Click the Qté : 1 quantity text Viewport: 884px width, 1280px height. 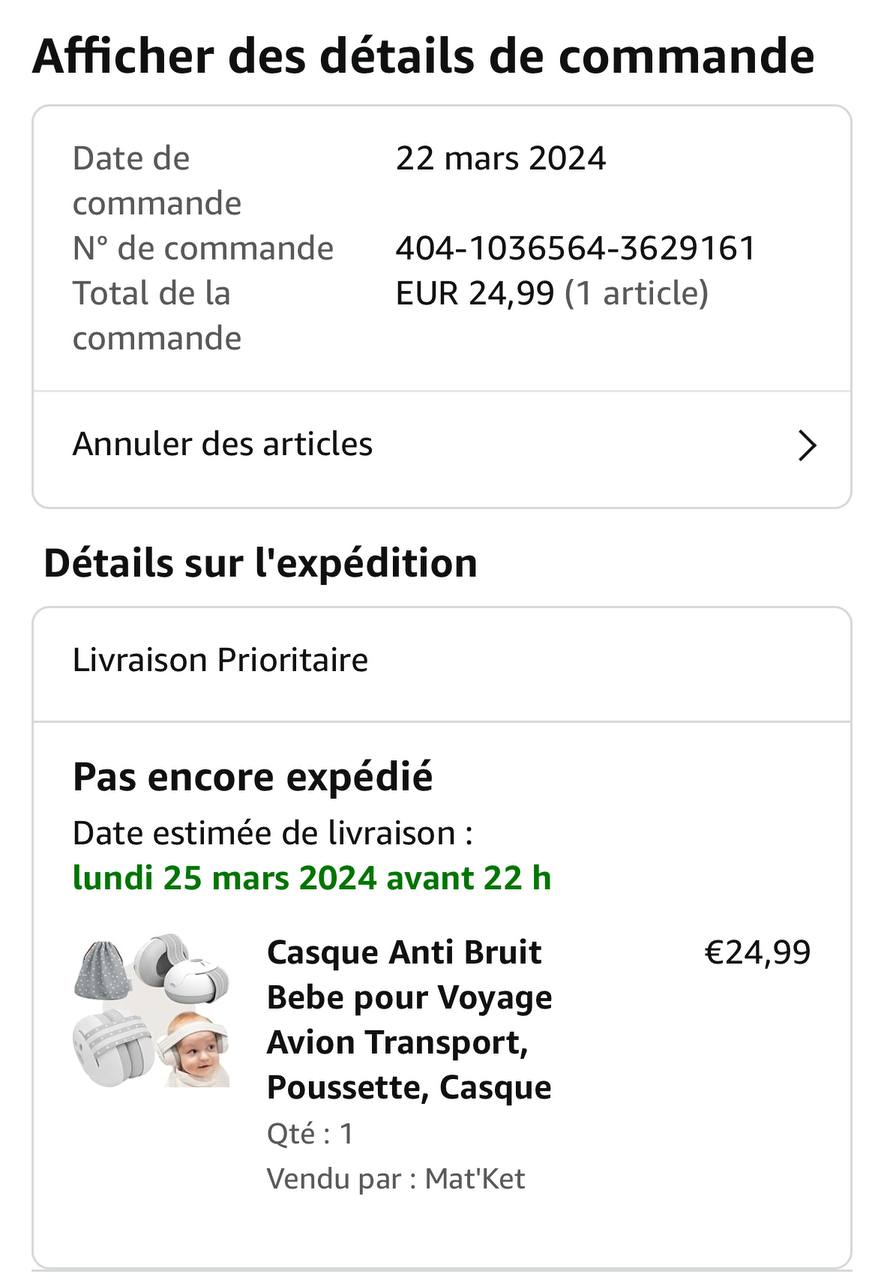[310, 1134]
